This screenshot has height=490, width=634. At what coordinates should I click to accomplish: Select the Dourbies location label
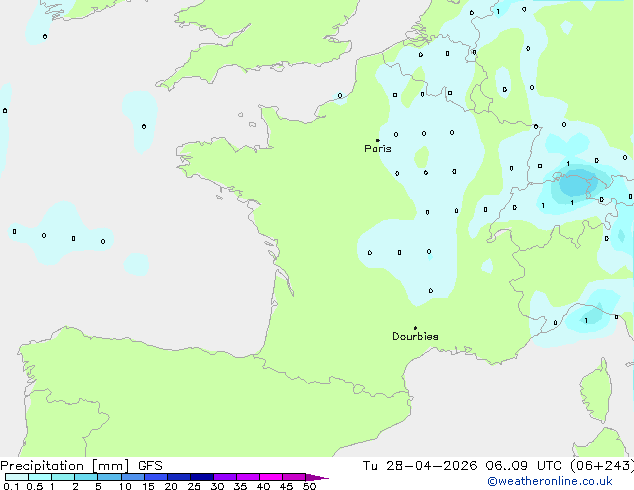(x=415, y=337)
